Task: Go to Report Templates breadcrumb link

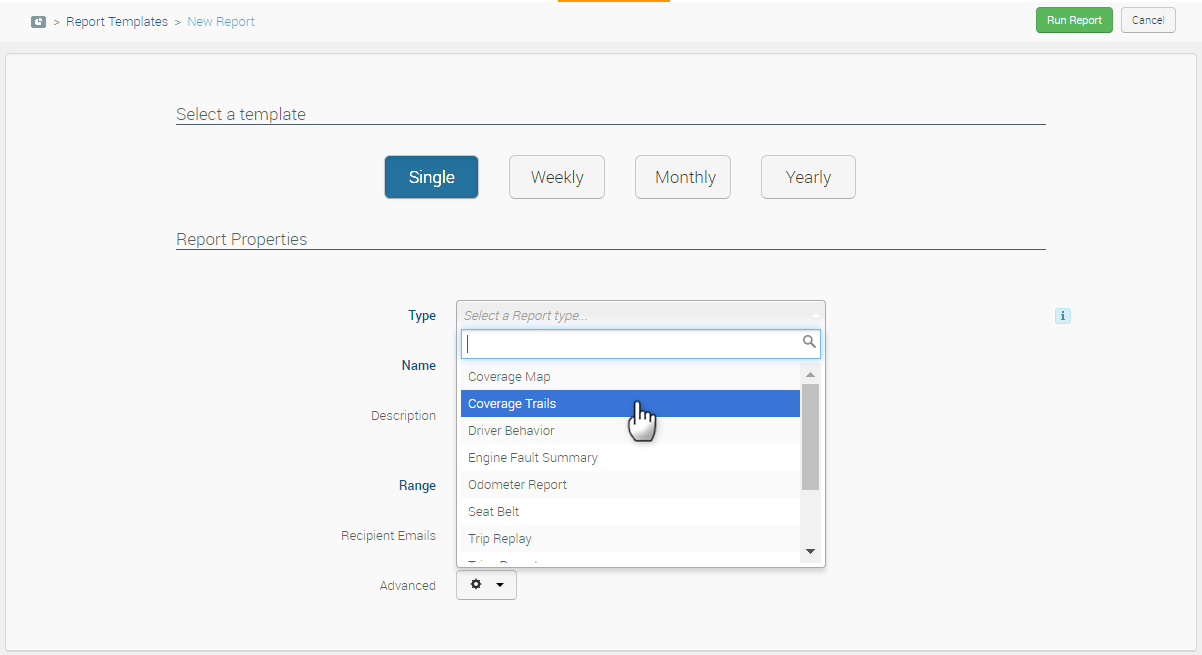Action: pos(117,21)
